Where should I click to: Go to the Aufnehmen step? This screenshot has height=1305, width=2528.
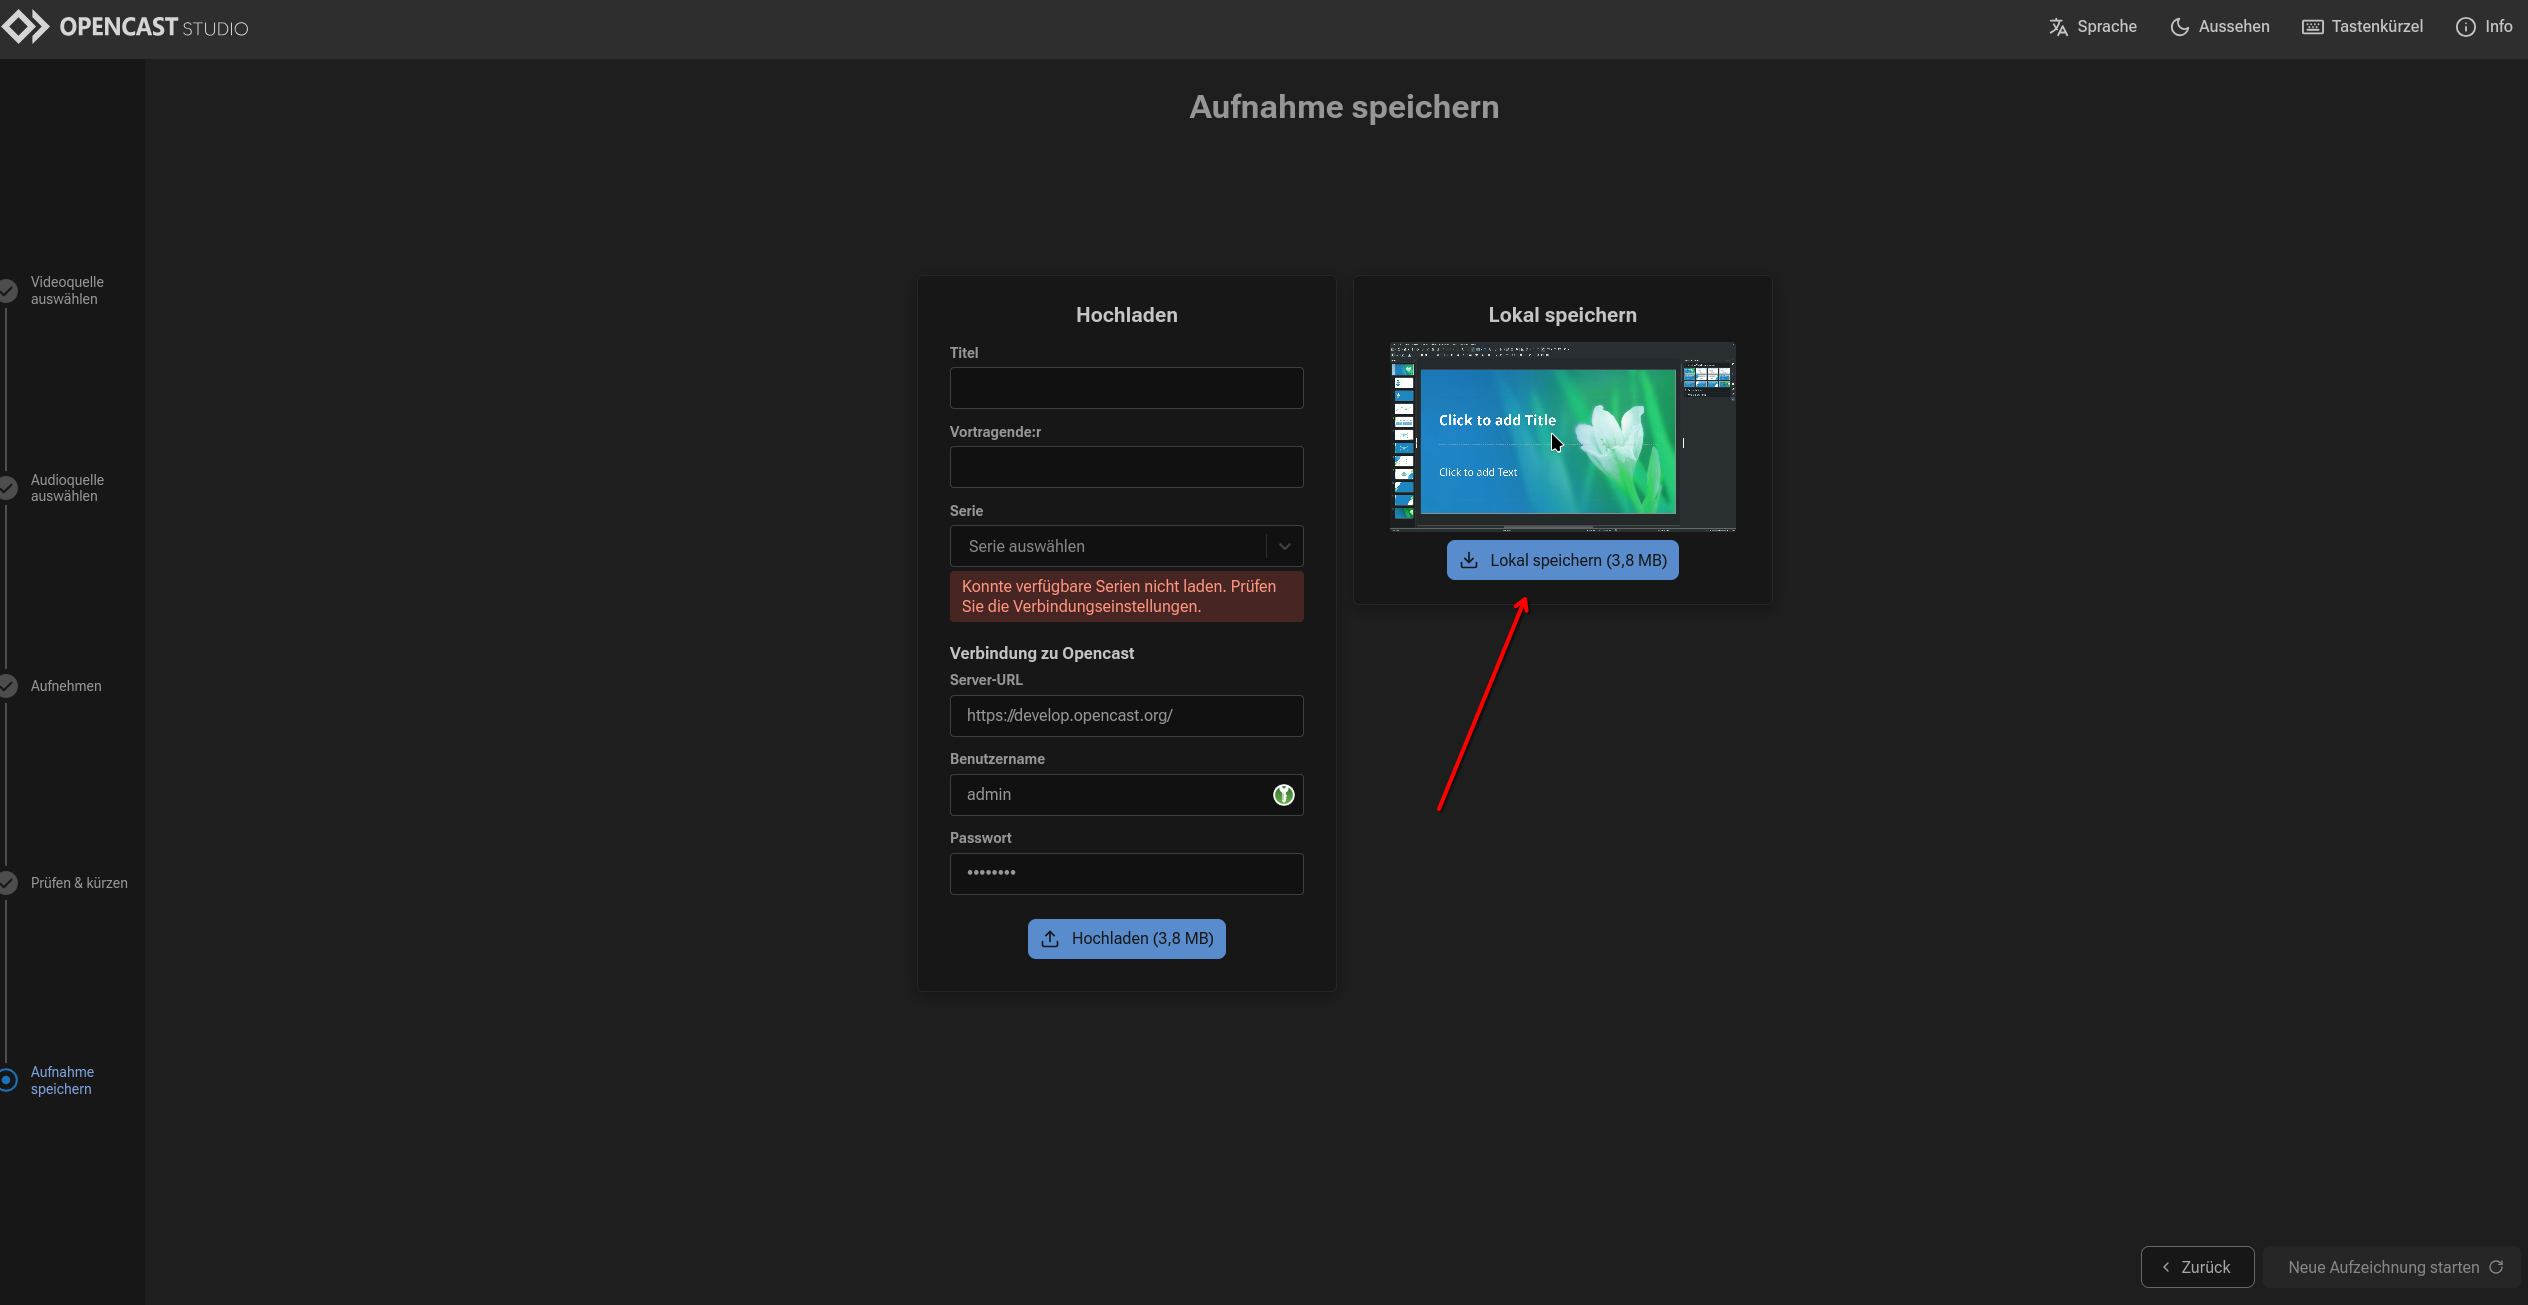tap(65, 686)
